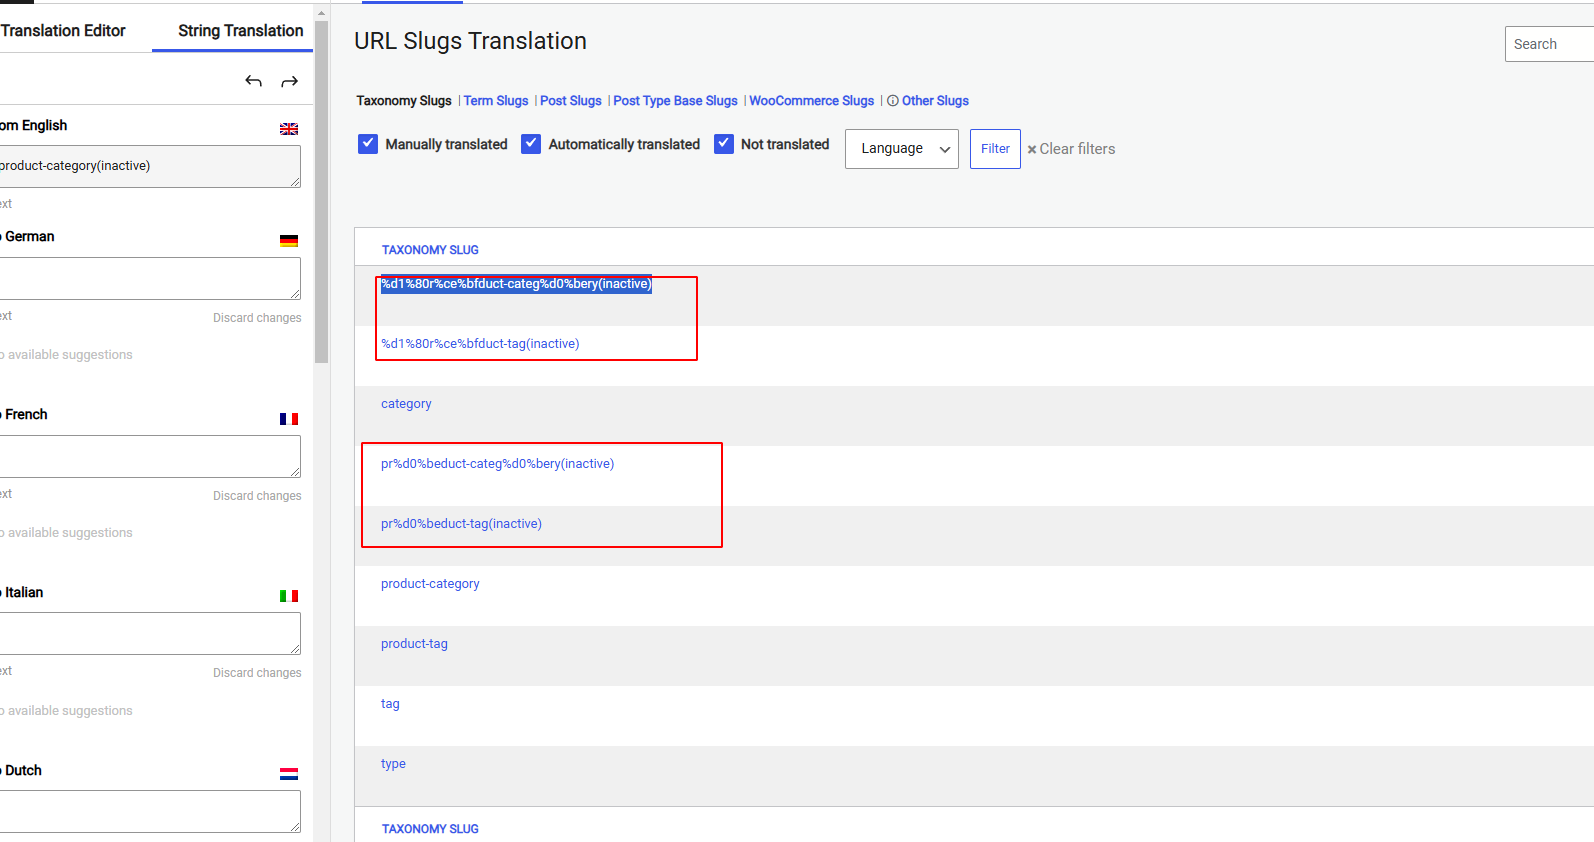Click the undo arrow icon
The height and width of the screenshot is (842, 1594).
(x=253, y=81)
